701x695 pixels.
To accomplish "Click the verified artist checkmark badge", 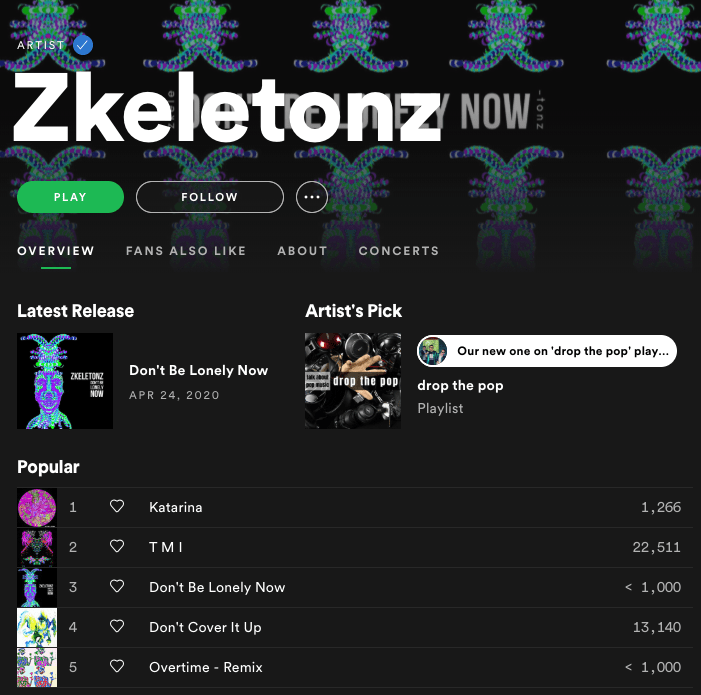I will (83, 45).
